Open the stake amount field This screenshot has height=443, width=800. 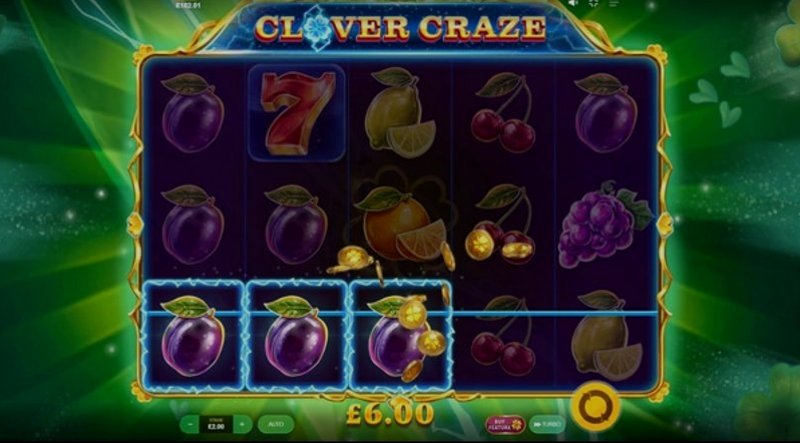216,424
